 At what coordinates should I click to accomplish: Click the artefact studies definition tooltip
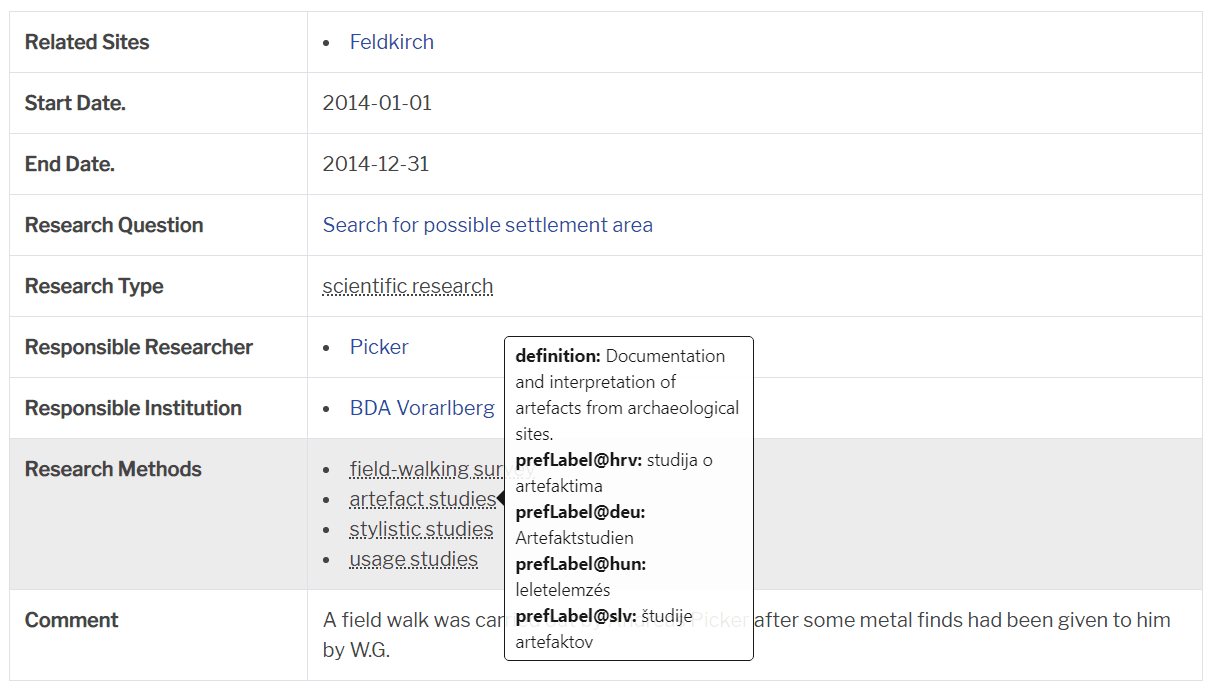point(628,393)
